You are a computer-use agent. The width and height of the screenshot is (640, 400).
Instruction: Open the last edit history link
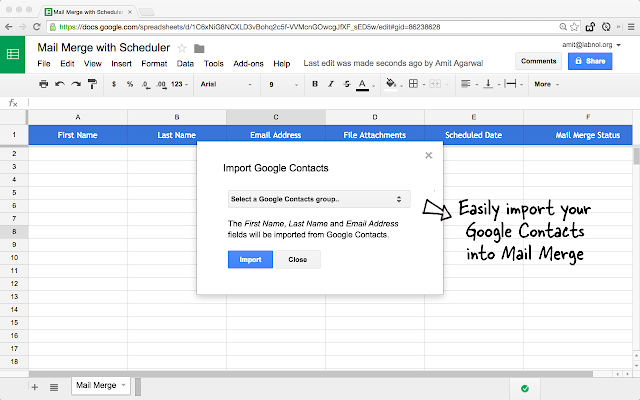(x=393, y=63)
